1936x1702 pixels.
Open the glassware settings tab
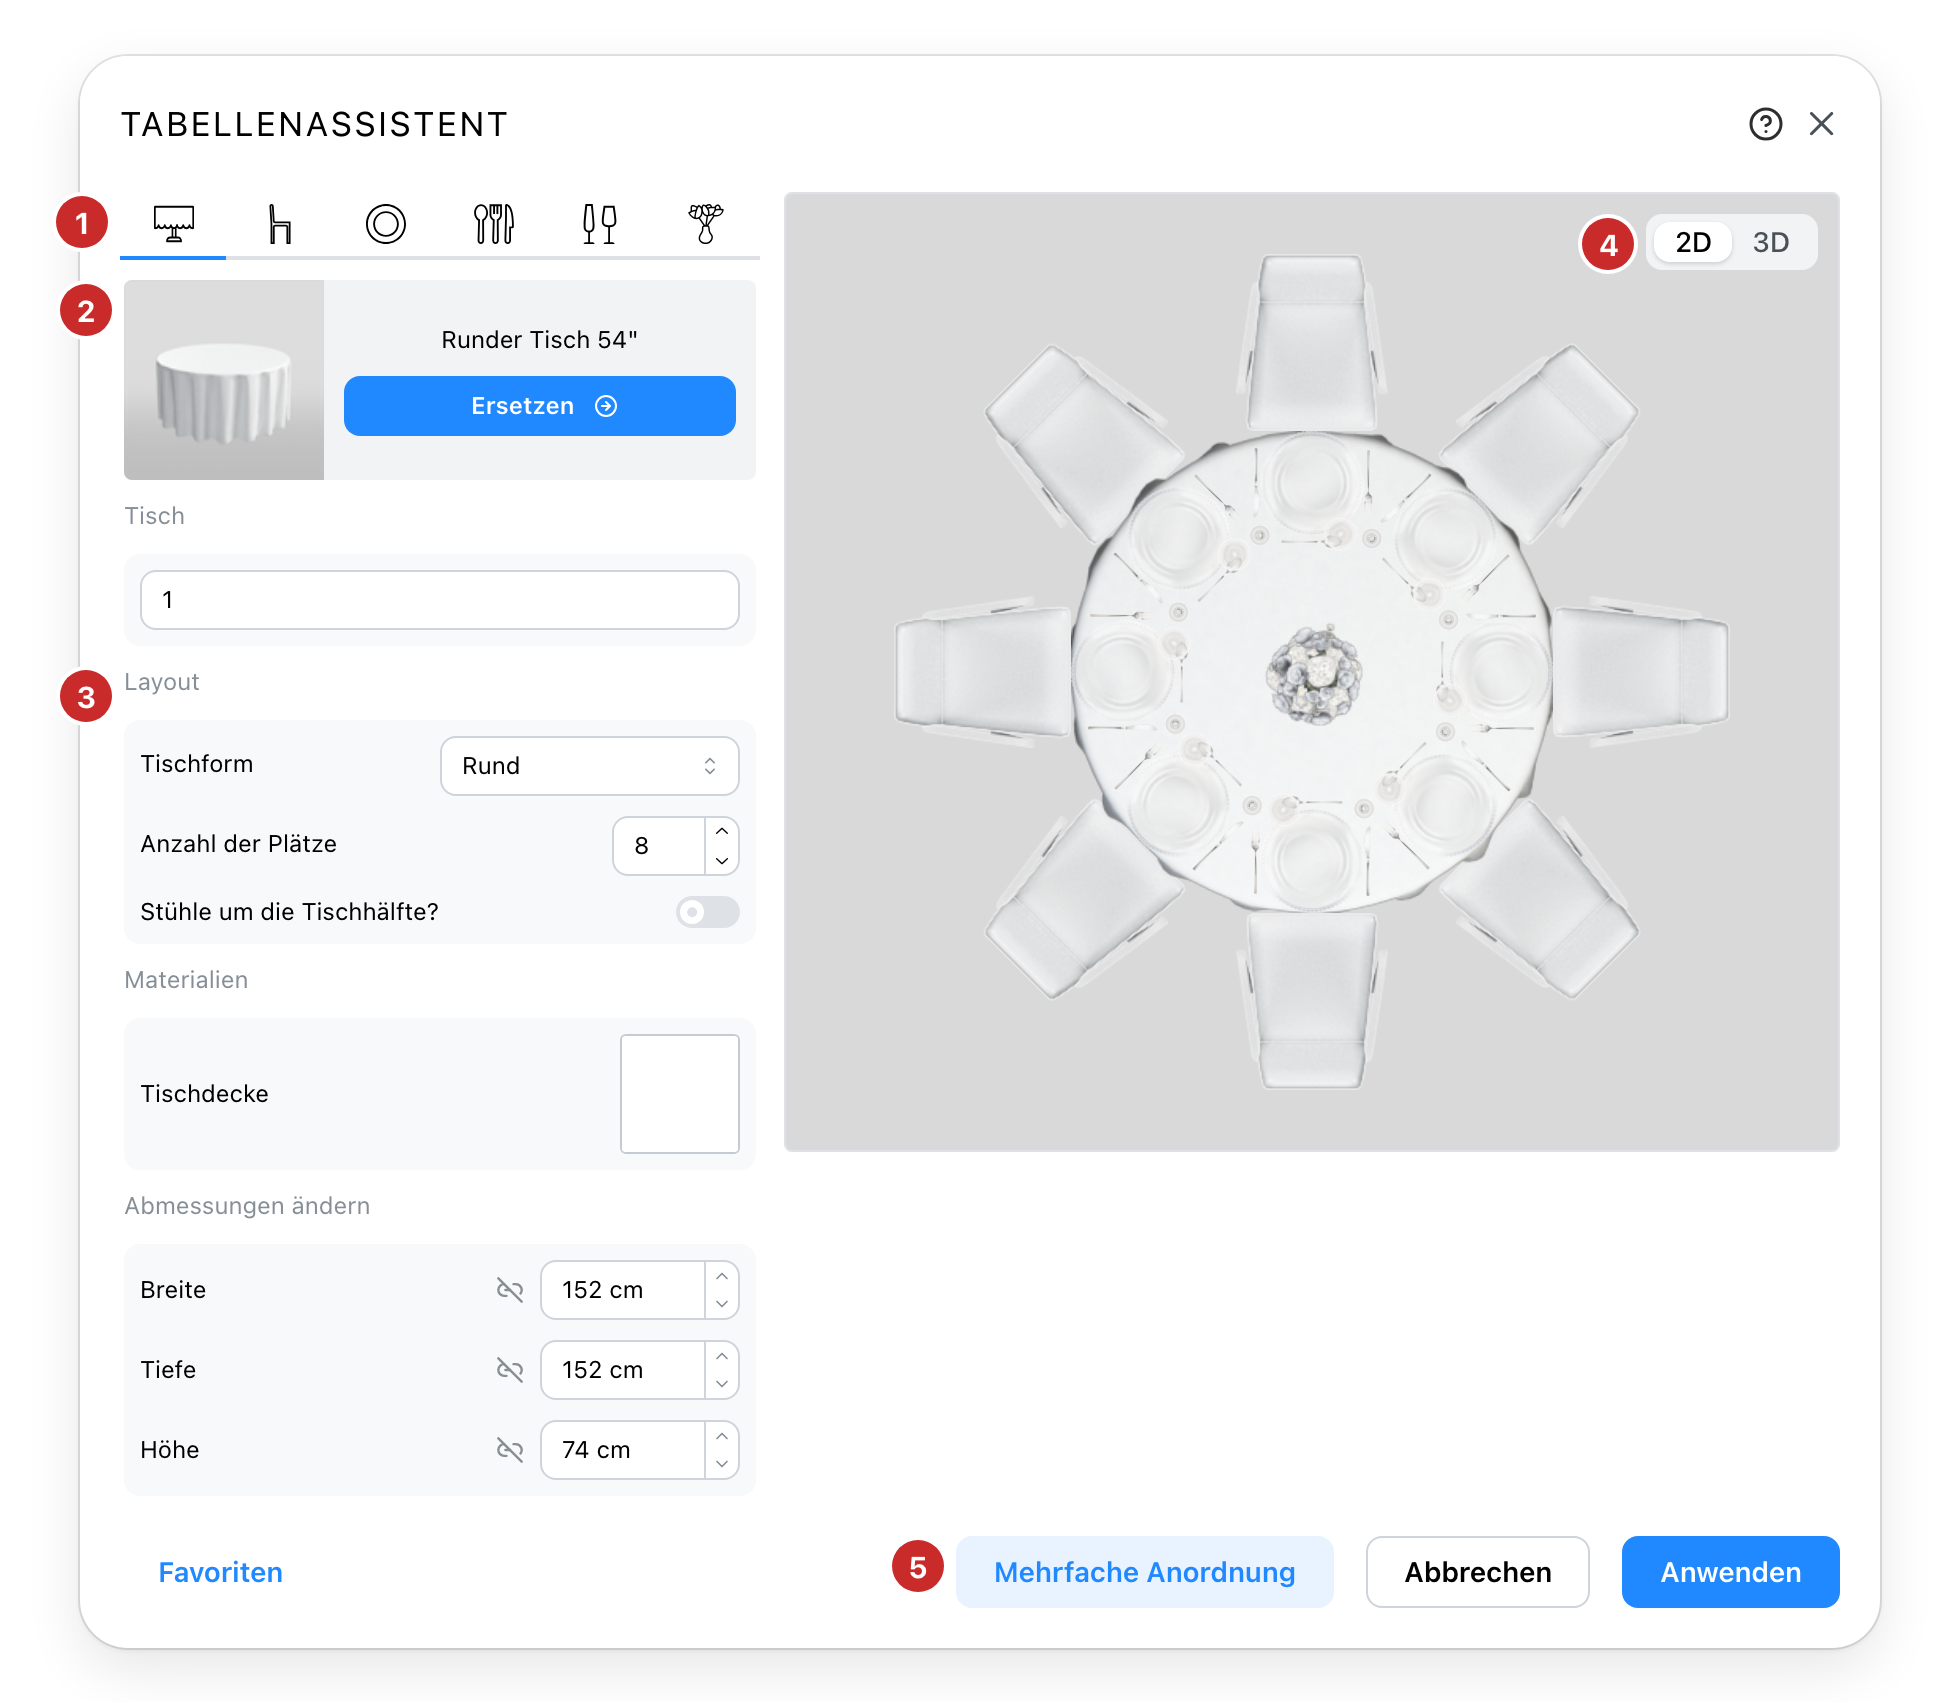coord(600,224)
